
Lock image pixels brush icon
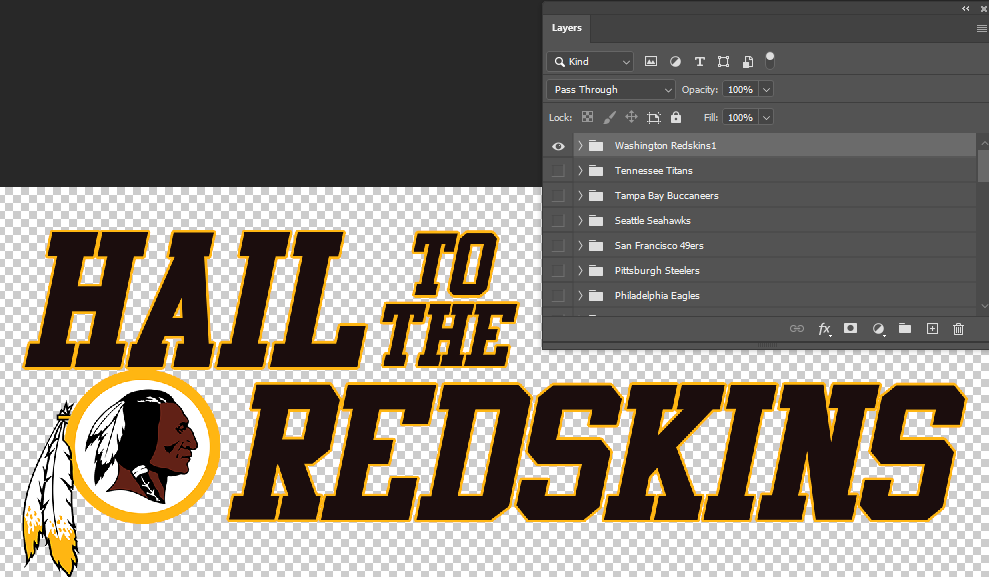coord(609,117)
